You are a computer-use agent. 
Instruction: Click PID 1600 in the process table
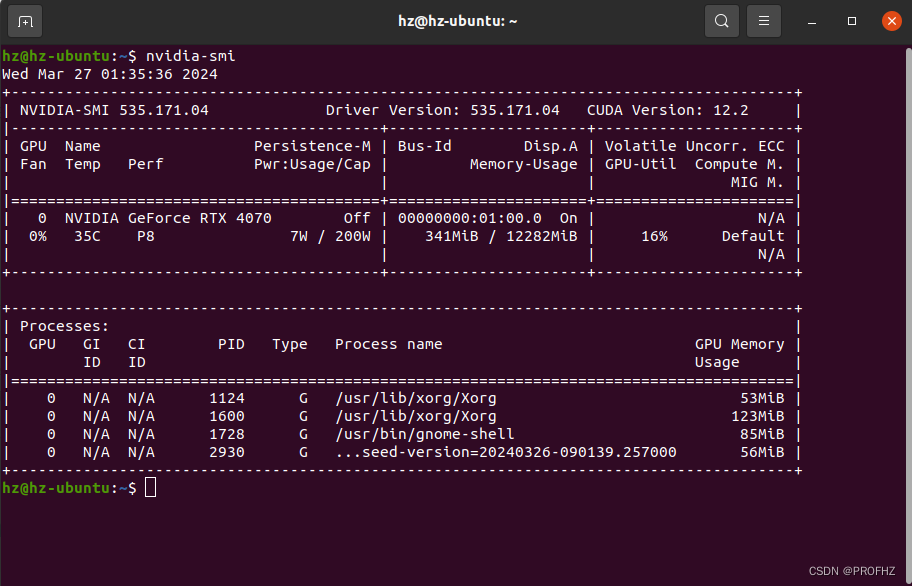pyautogui.click(x=227, y=417)
